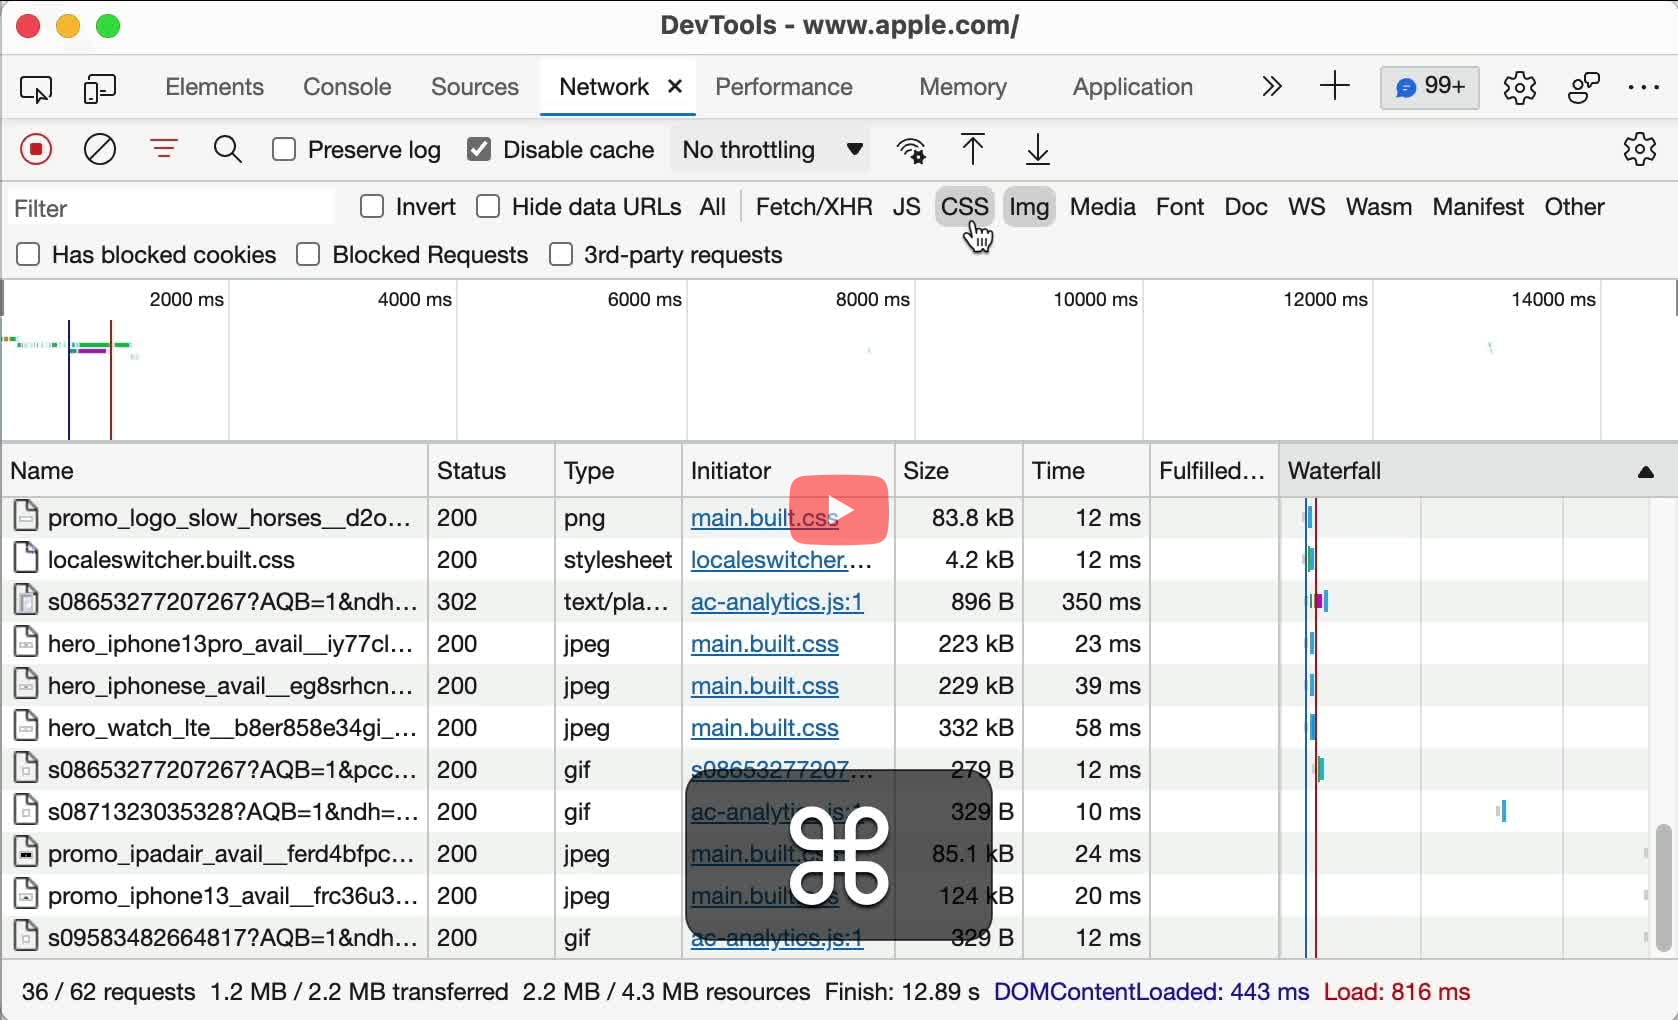
Task: Enable Hide data URLs checkbox
Action: coord(488,207)
